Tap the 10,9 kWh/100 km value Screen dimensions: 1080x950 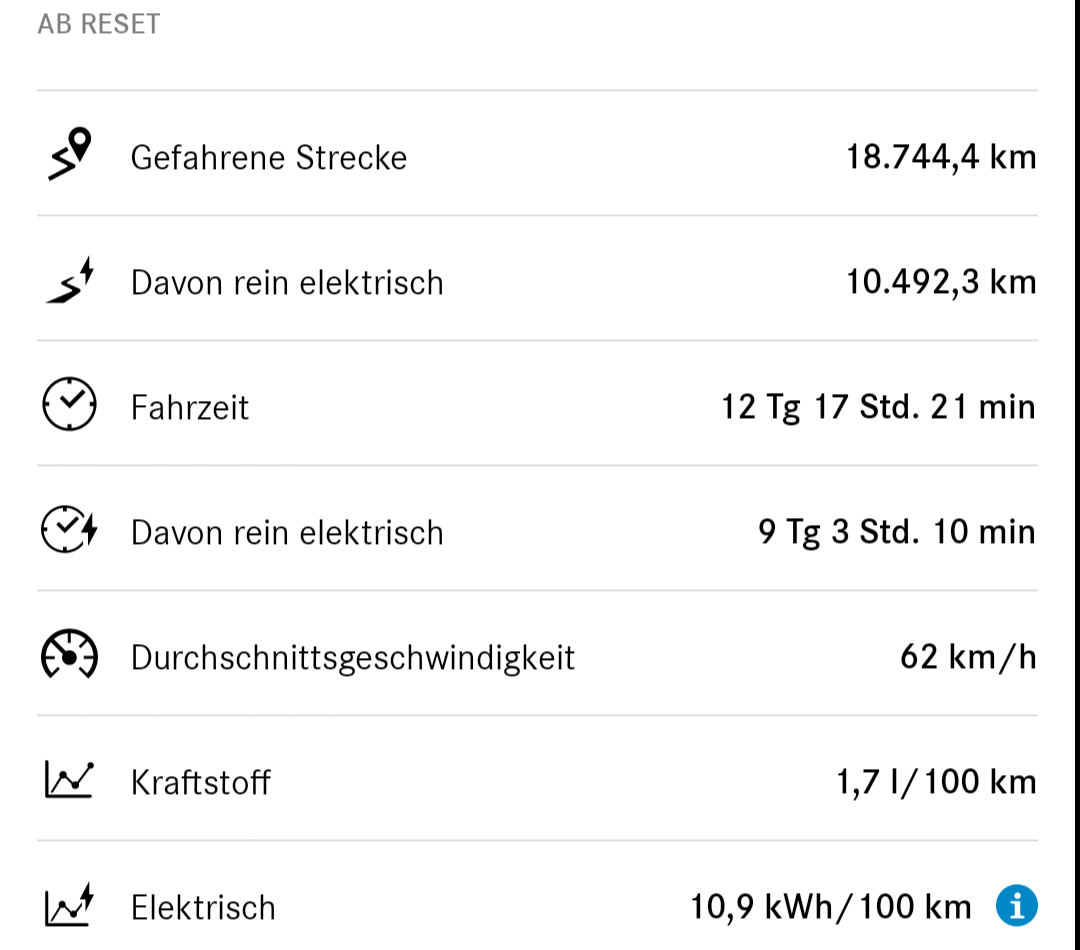831,907
